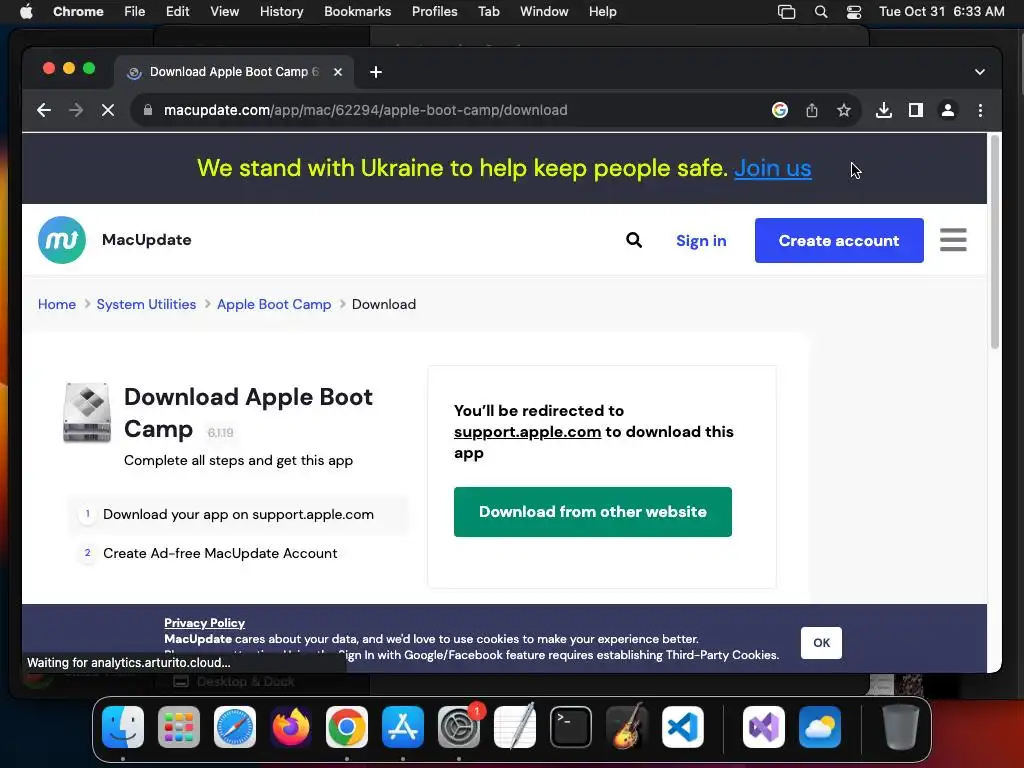Open the History menu
Viewport: 1024px width, 768px height.
coord(281,12)
